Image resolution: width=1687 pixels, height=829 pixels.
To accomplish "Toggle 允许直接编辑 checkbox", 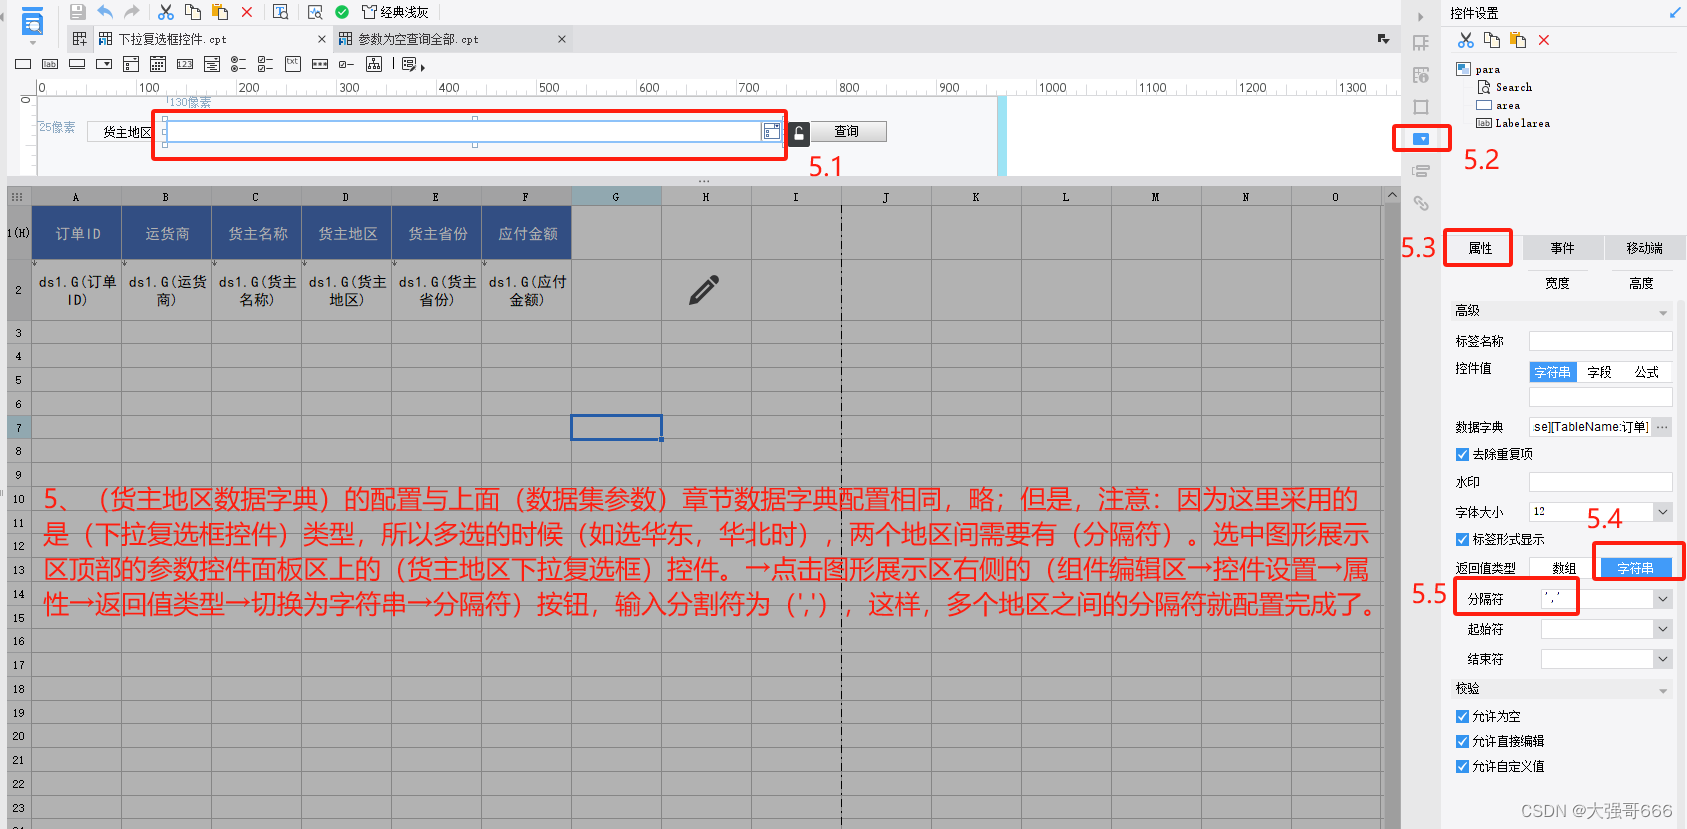I will tap(1462, 741).
